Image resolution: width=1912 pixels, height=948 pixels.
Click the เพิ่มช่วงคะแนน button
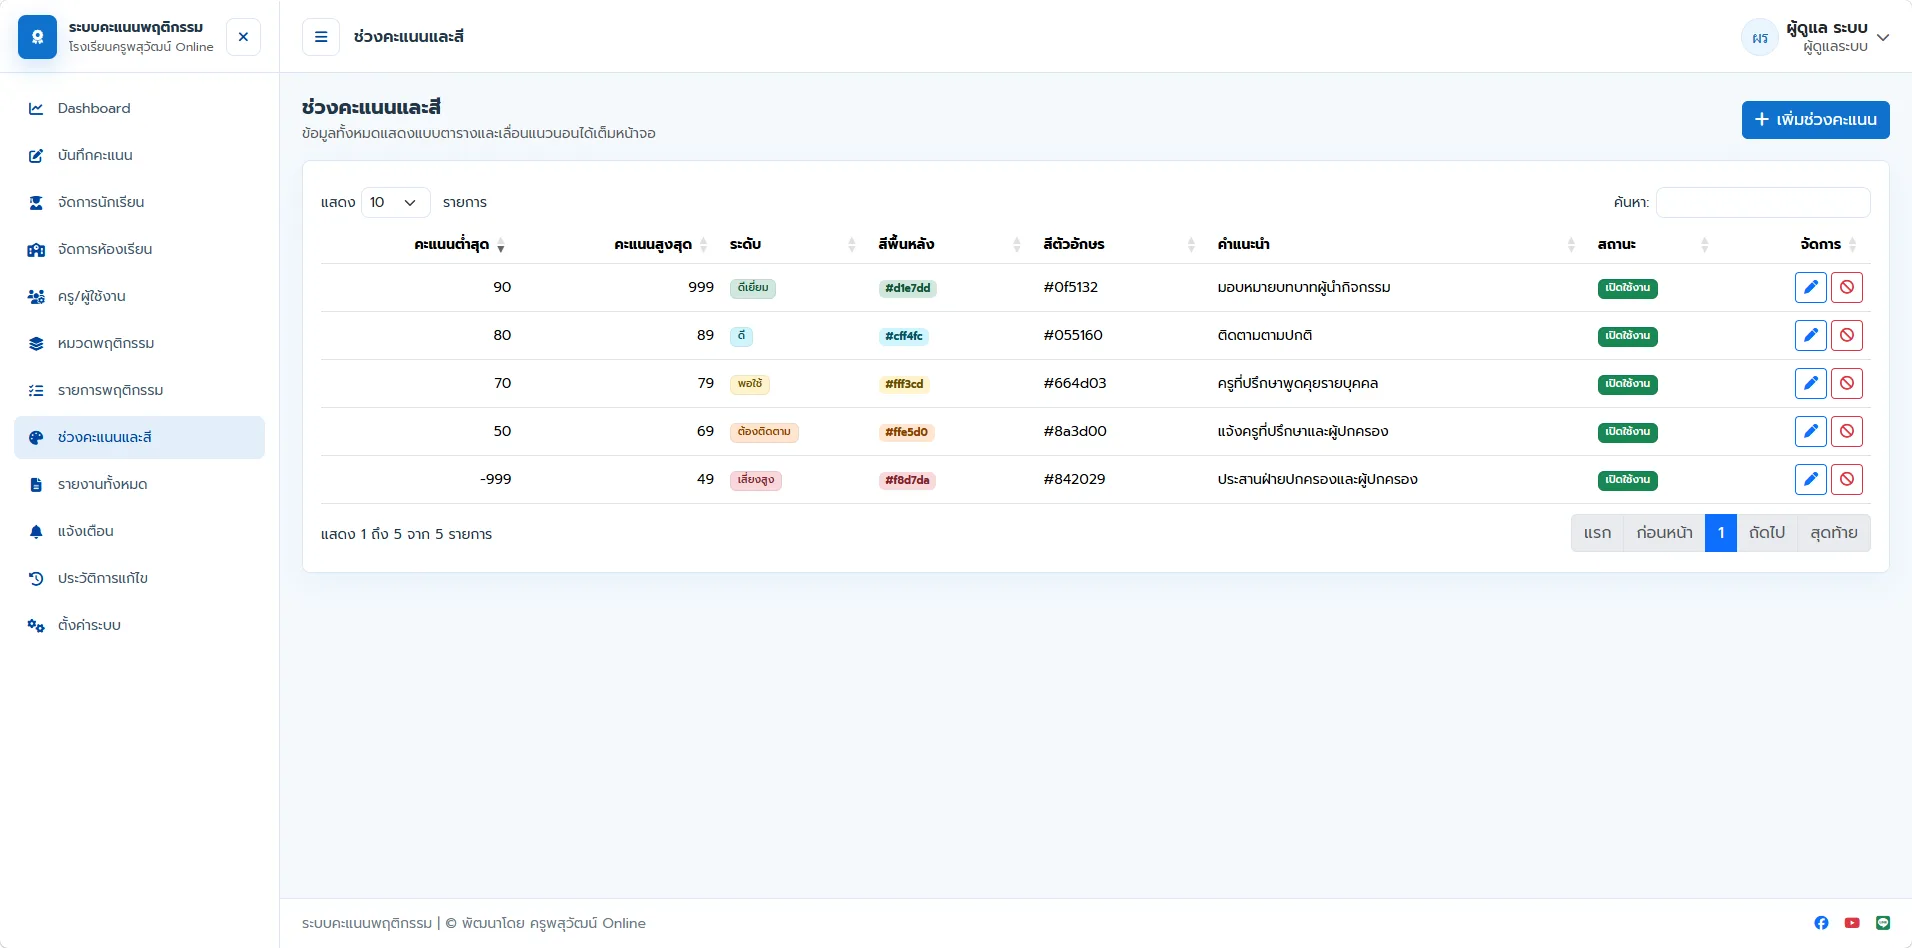pos(1815,120)
